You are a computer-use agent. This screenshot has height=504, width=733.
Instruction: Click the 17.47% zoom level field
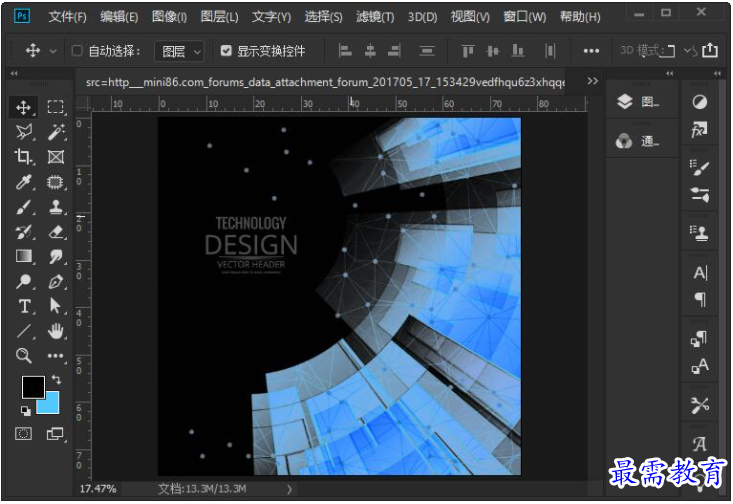(x=98, y=489)
